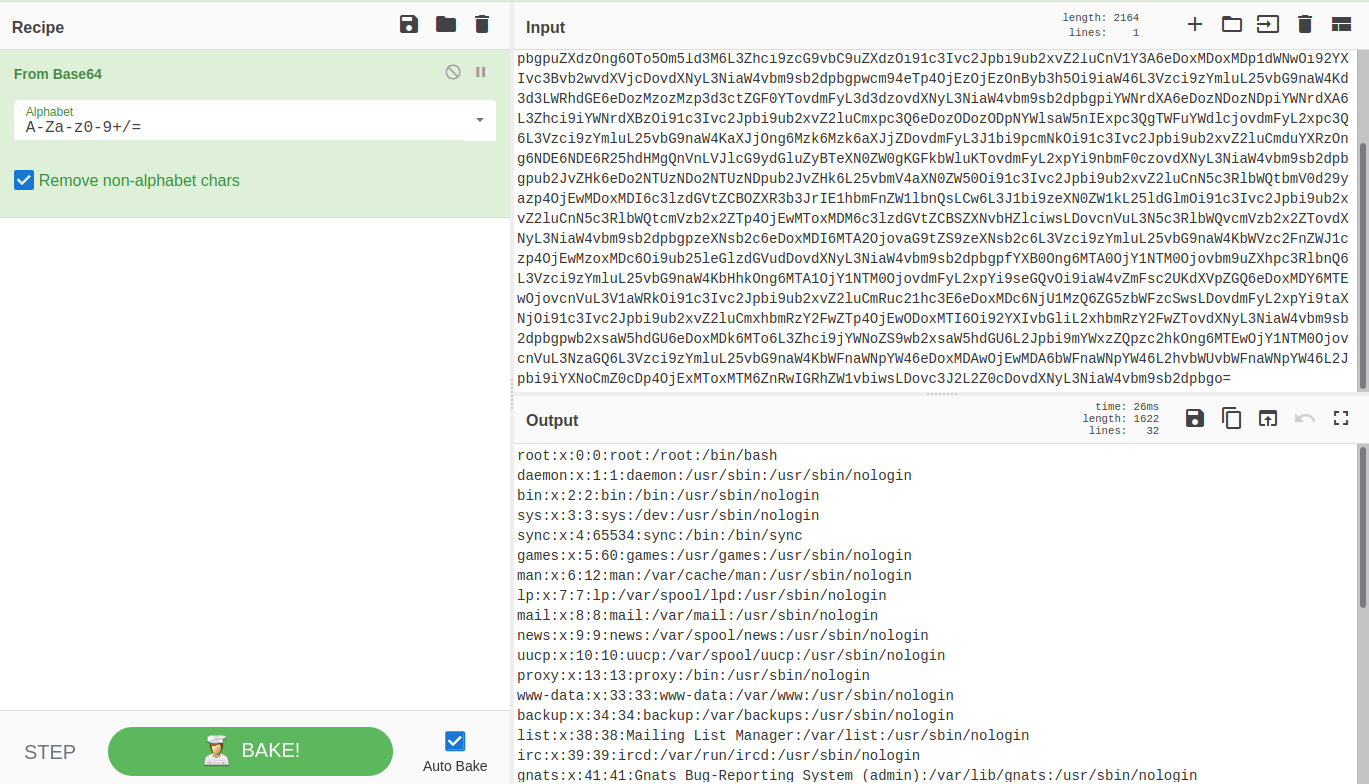The width and height of the screenshot is (1369, 784).
Task: Pause at From Base64 breakpoint
Action: coord(481,72)
